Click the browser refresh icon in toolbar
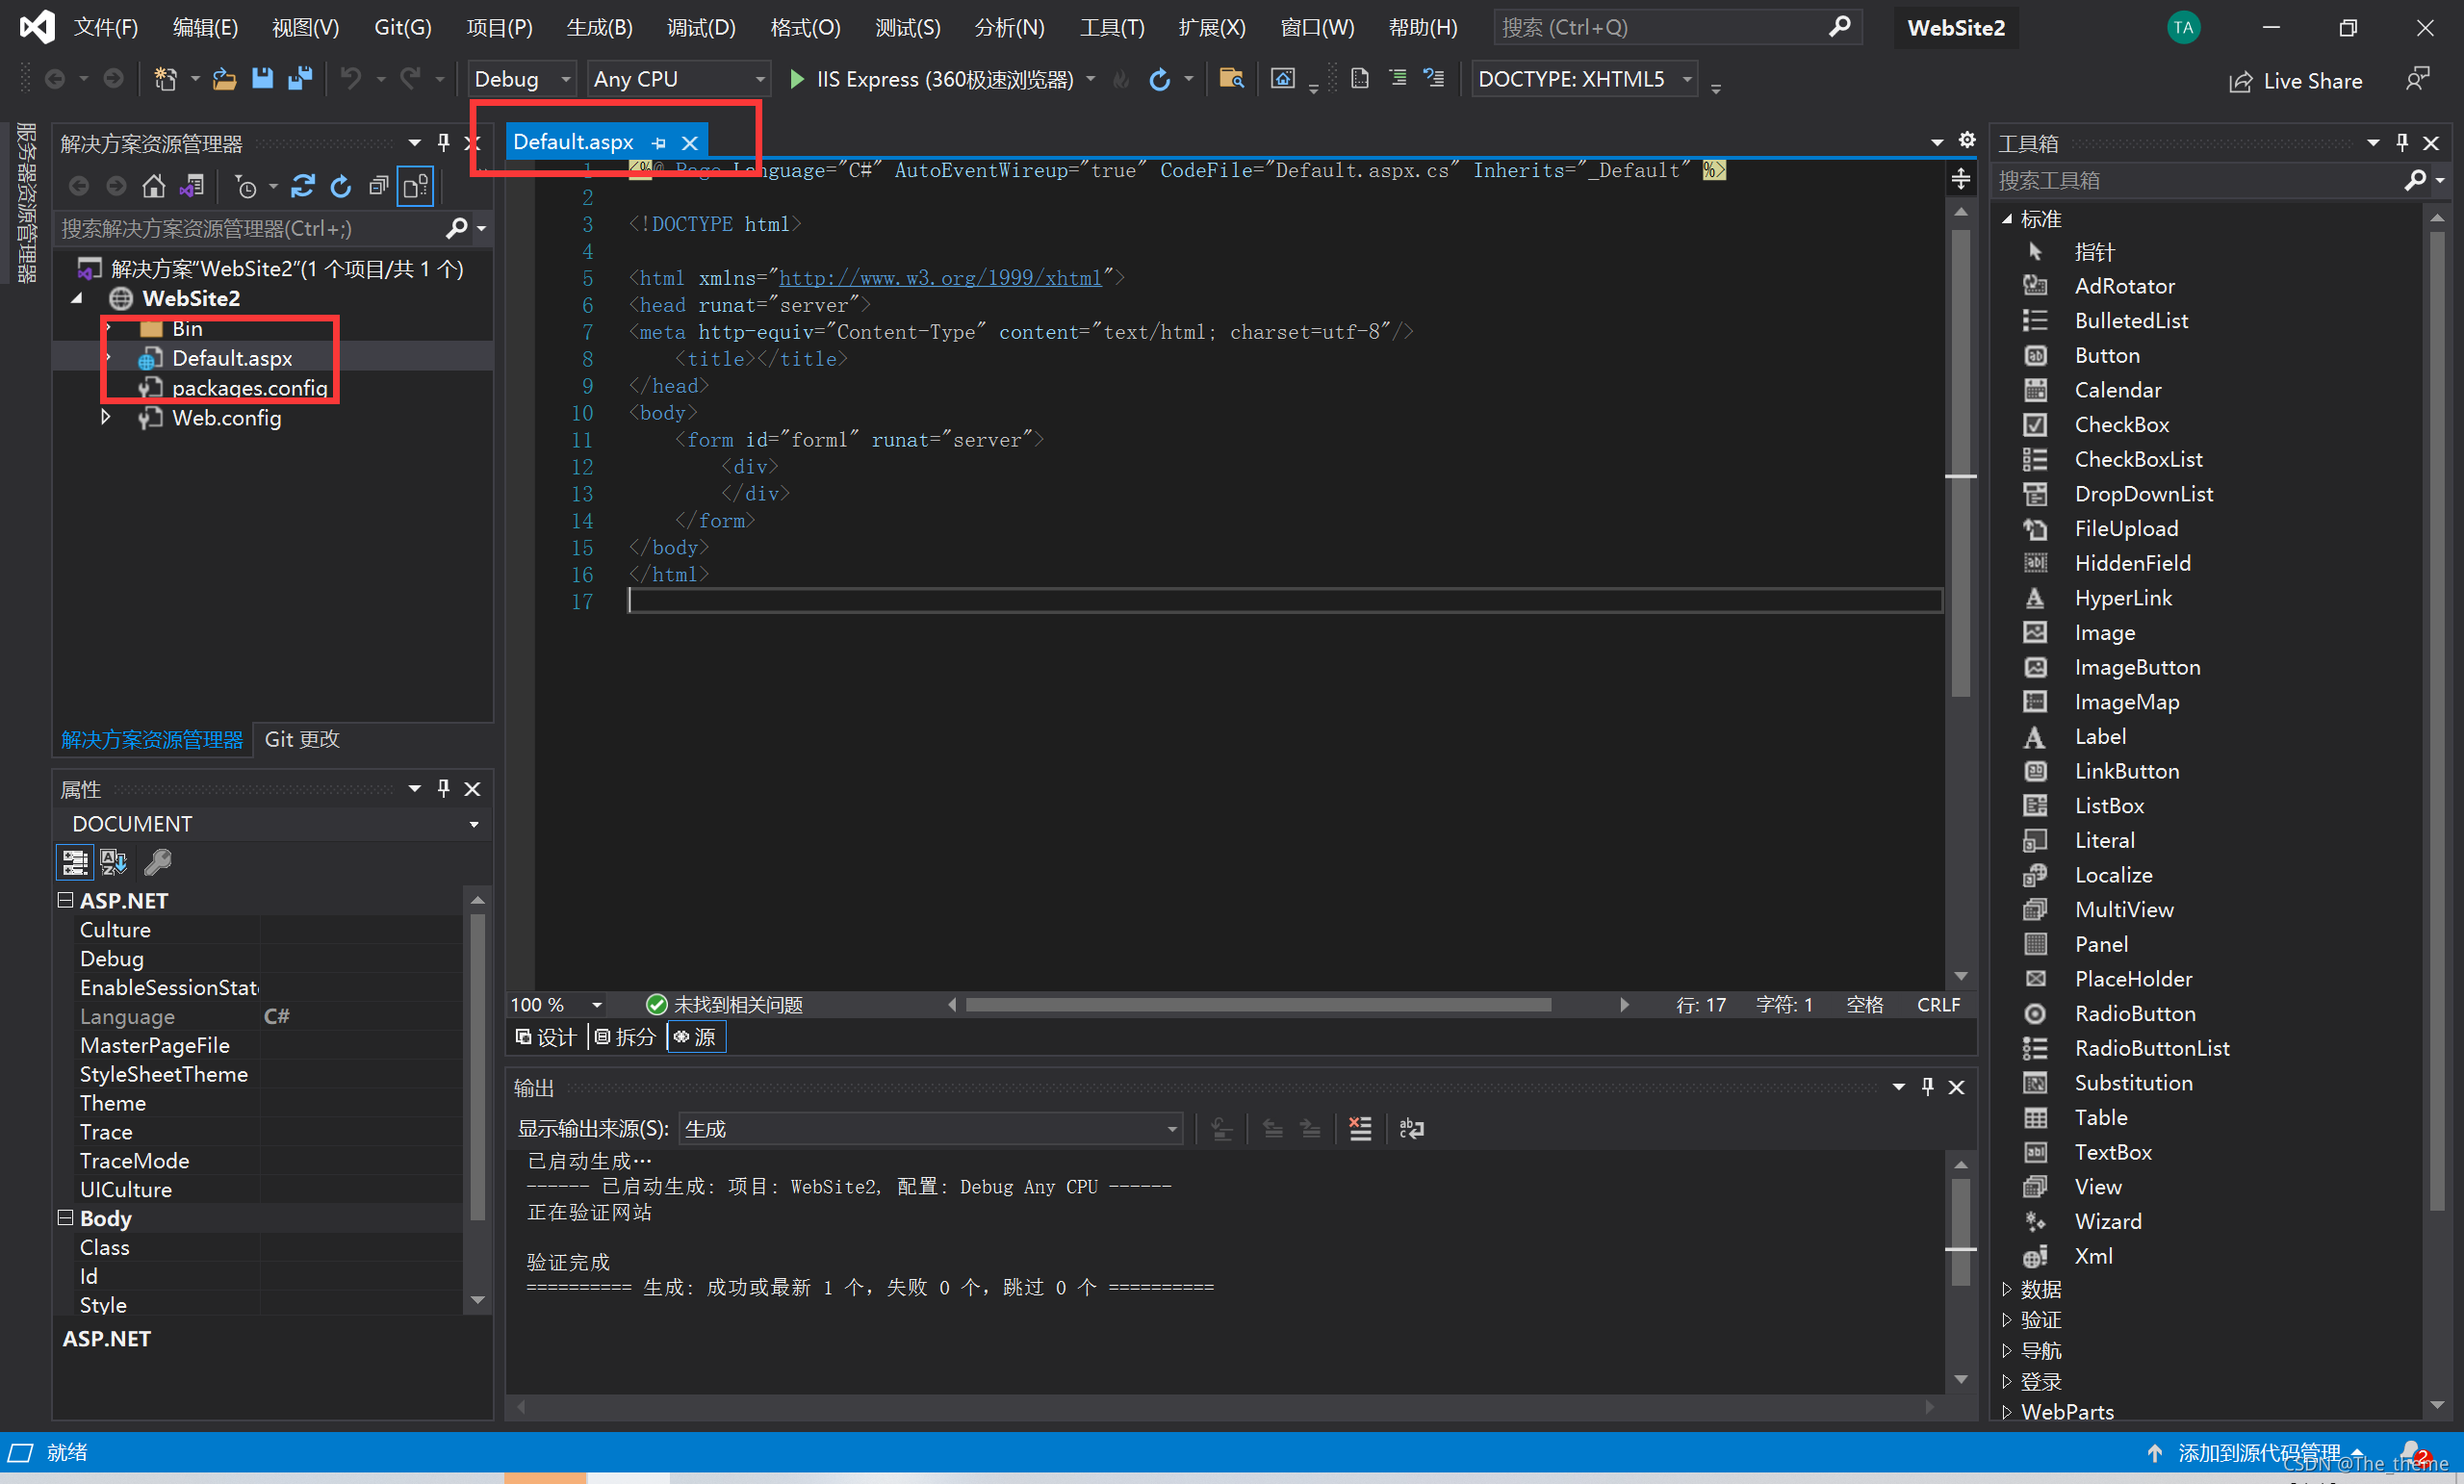The image size is (2464, 1484). tap(1159, 79)
